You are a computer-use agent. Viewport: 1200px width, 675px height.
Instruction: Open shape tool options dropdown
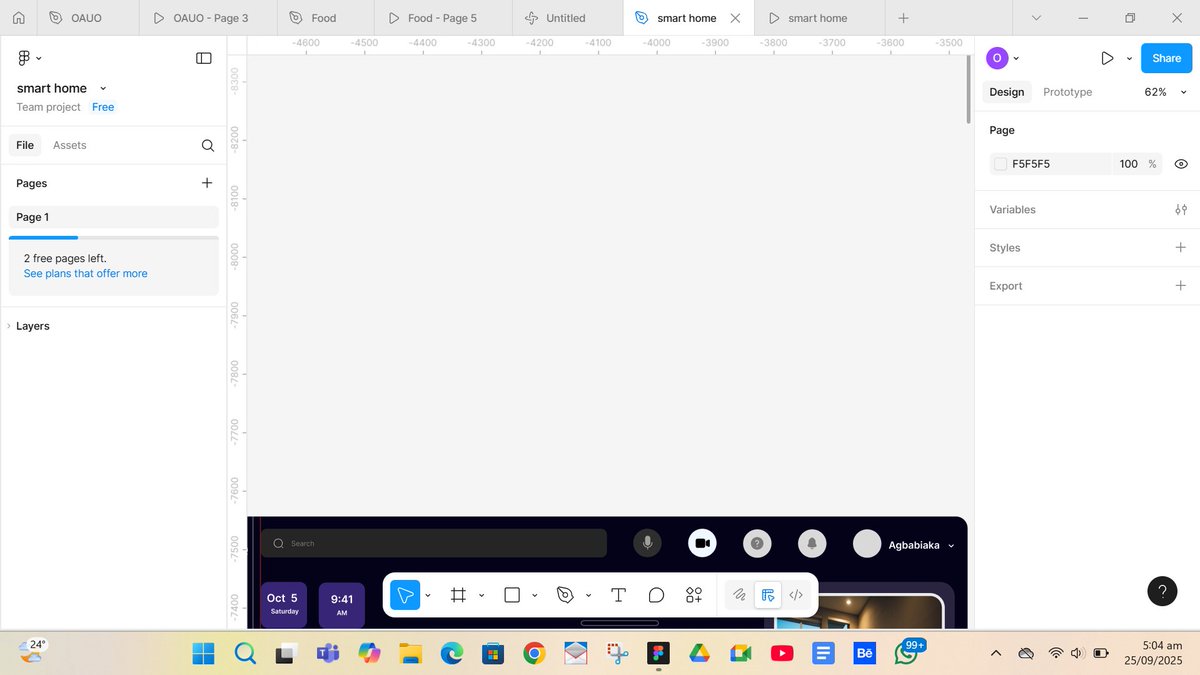pyautogui.click(x=534, y=595)
